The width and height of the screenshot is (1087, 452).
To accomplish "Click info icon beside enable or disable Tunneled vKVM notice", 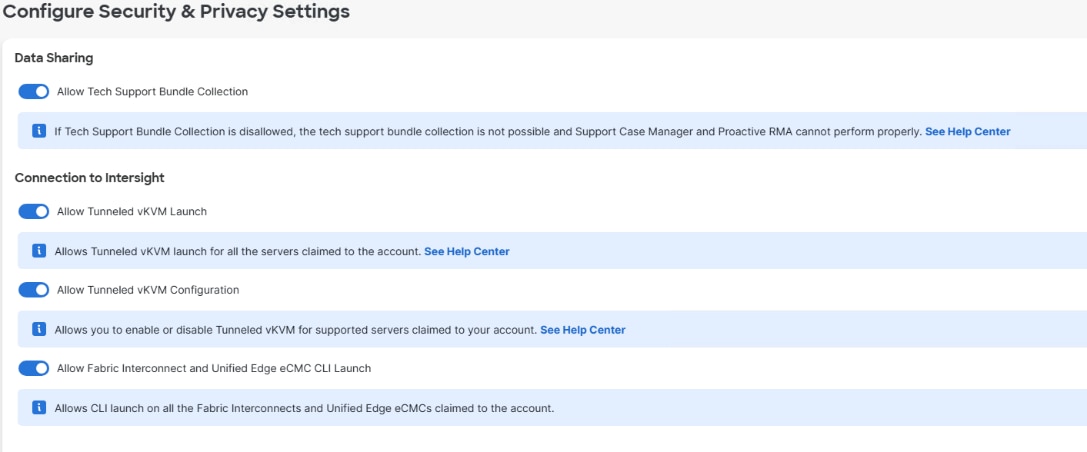I will tap(39, 329).
